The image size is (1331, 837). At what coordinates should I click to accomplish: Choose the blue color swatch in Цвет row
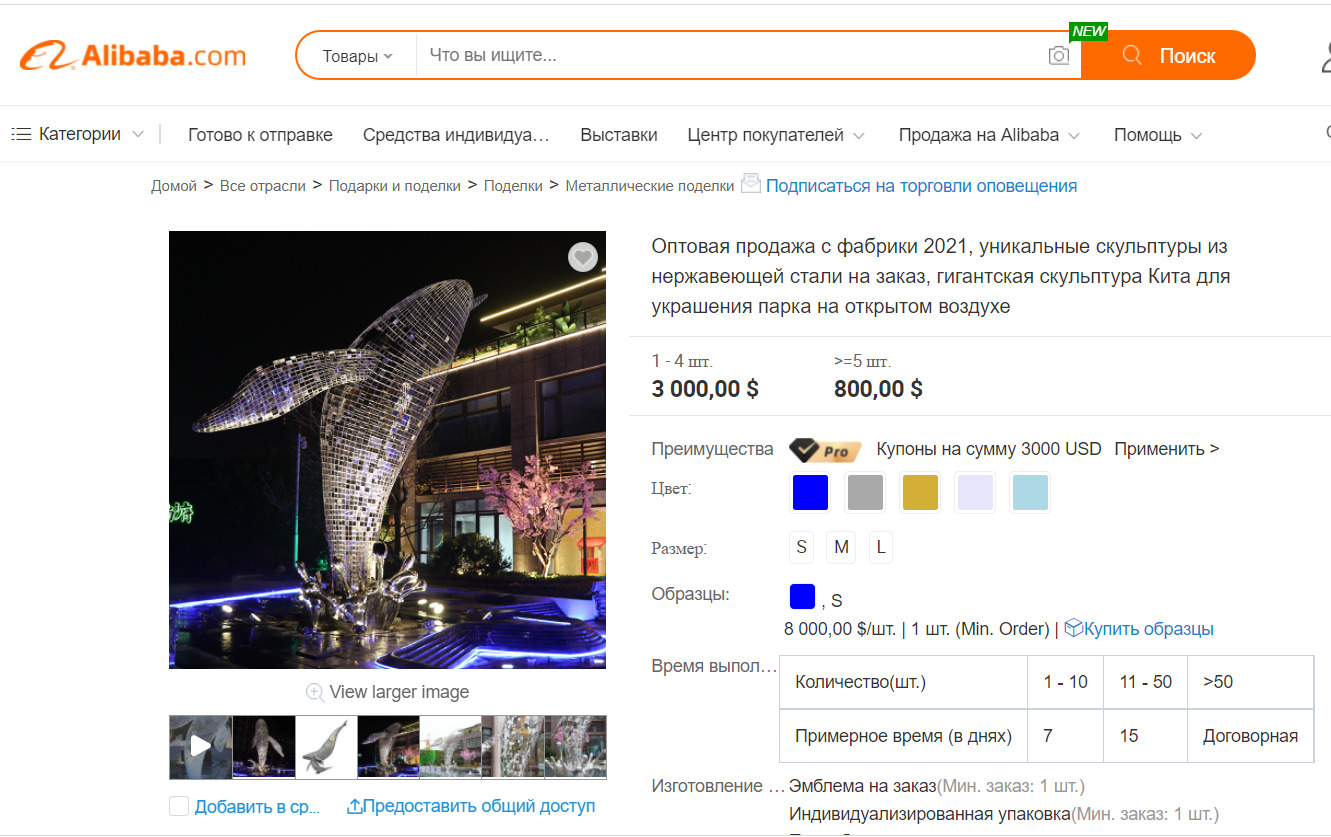pos(810,493)
